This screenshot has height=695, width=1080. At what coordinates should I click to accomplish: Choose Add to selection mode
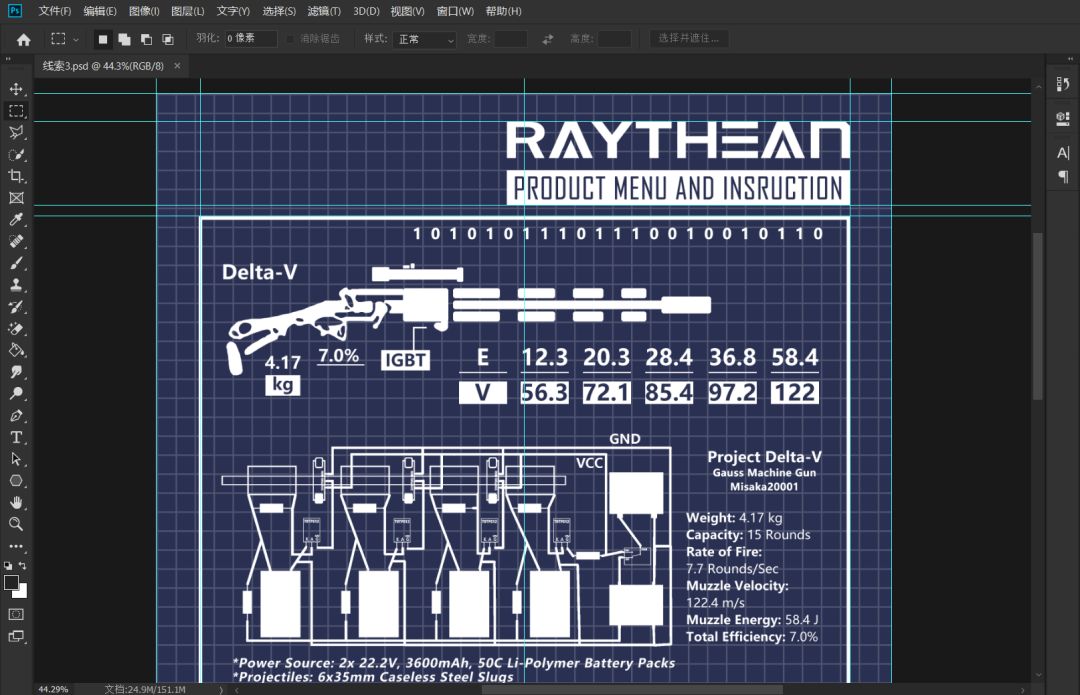click(125, 39)
